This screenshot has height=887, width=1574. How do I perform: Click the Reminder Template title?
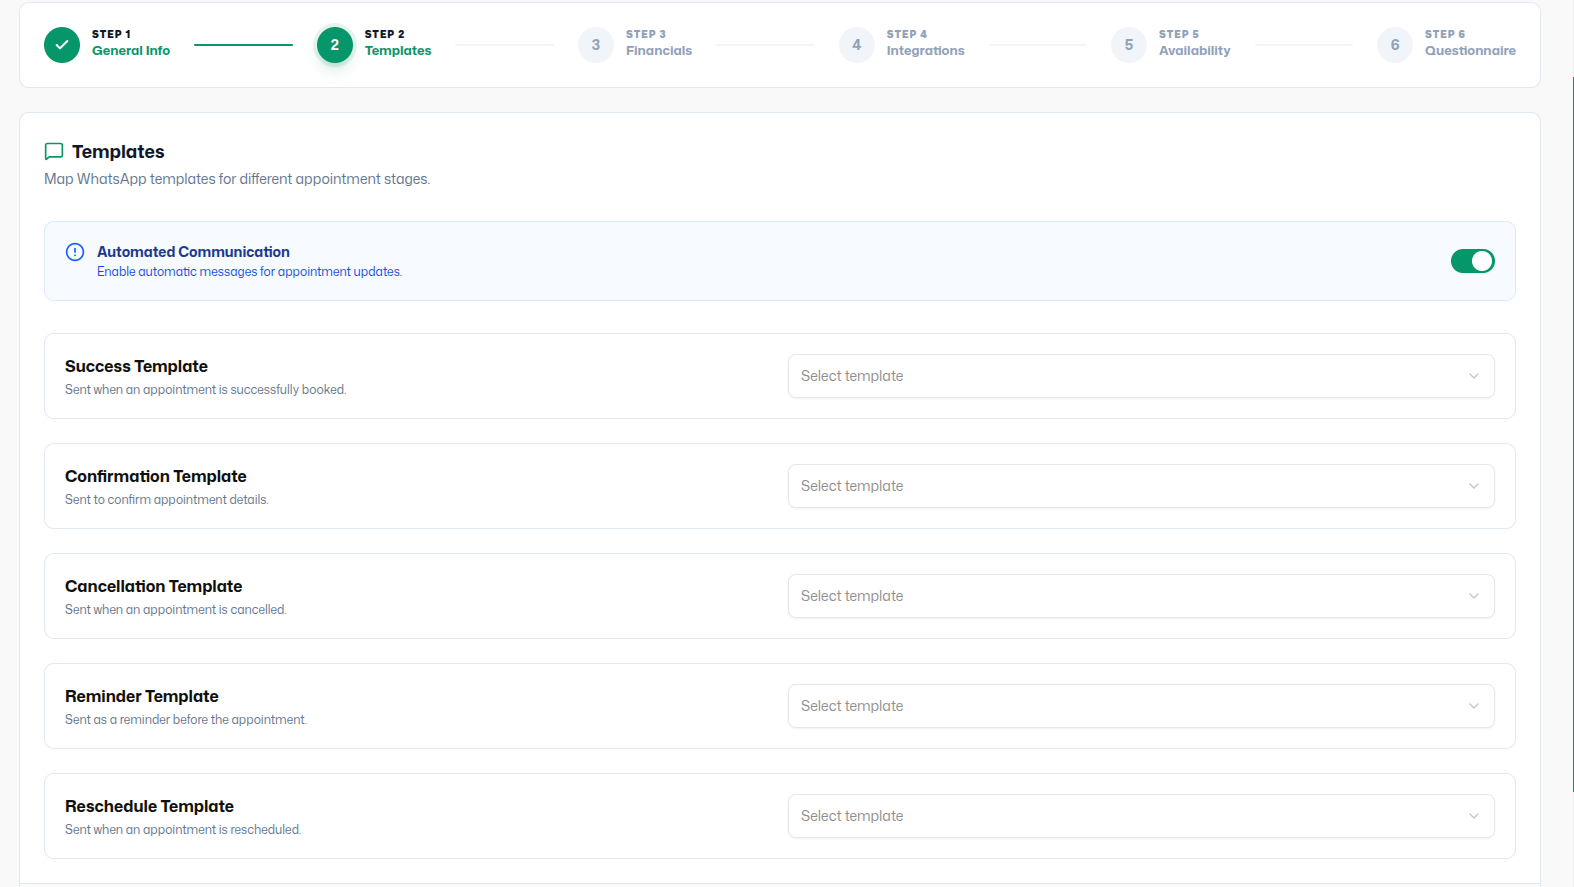[x=141, y=696]
